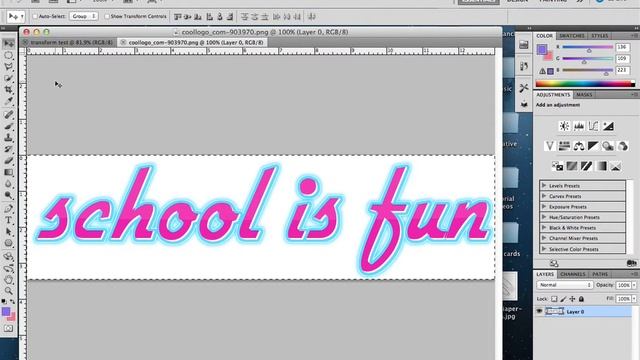This screenshot has width=640, height=360.
Task: Toggle the Auto-Select checkbox
Action: coord(35,16)
